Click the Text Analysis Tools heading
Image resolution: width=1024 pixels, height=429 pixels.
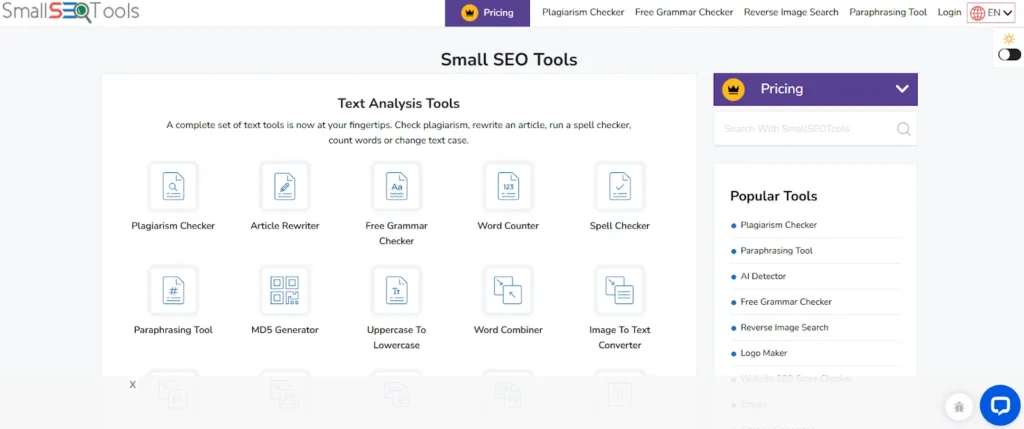(x=398, y=103)
